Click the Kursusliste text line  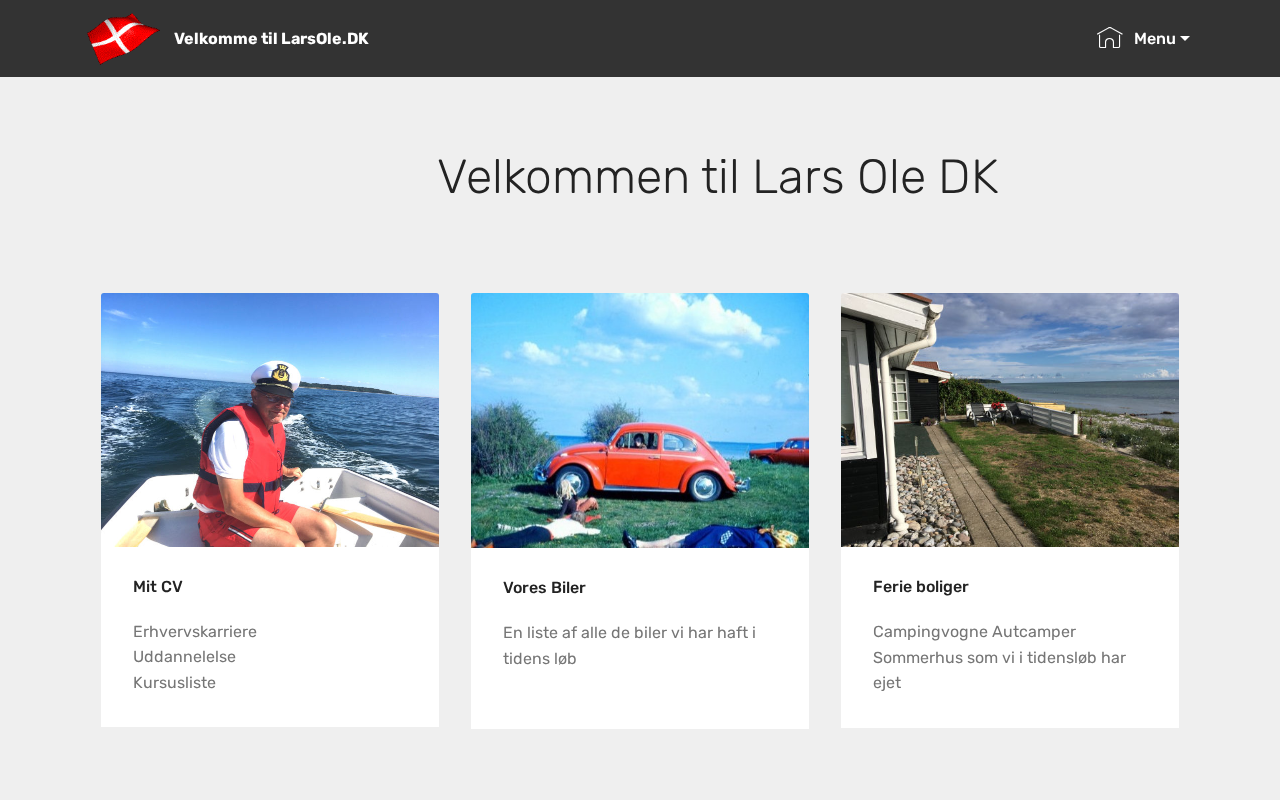tap(174, 683)
